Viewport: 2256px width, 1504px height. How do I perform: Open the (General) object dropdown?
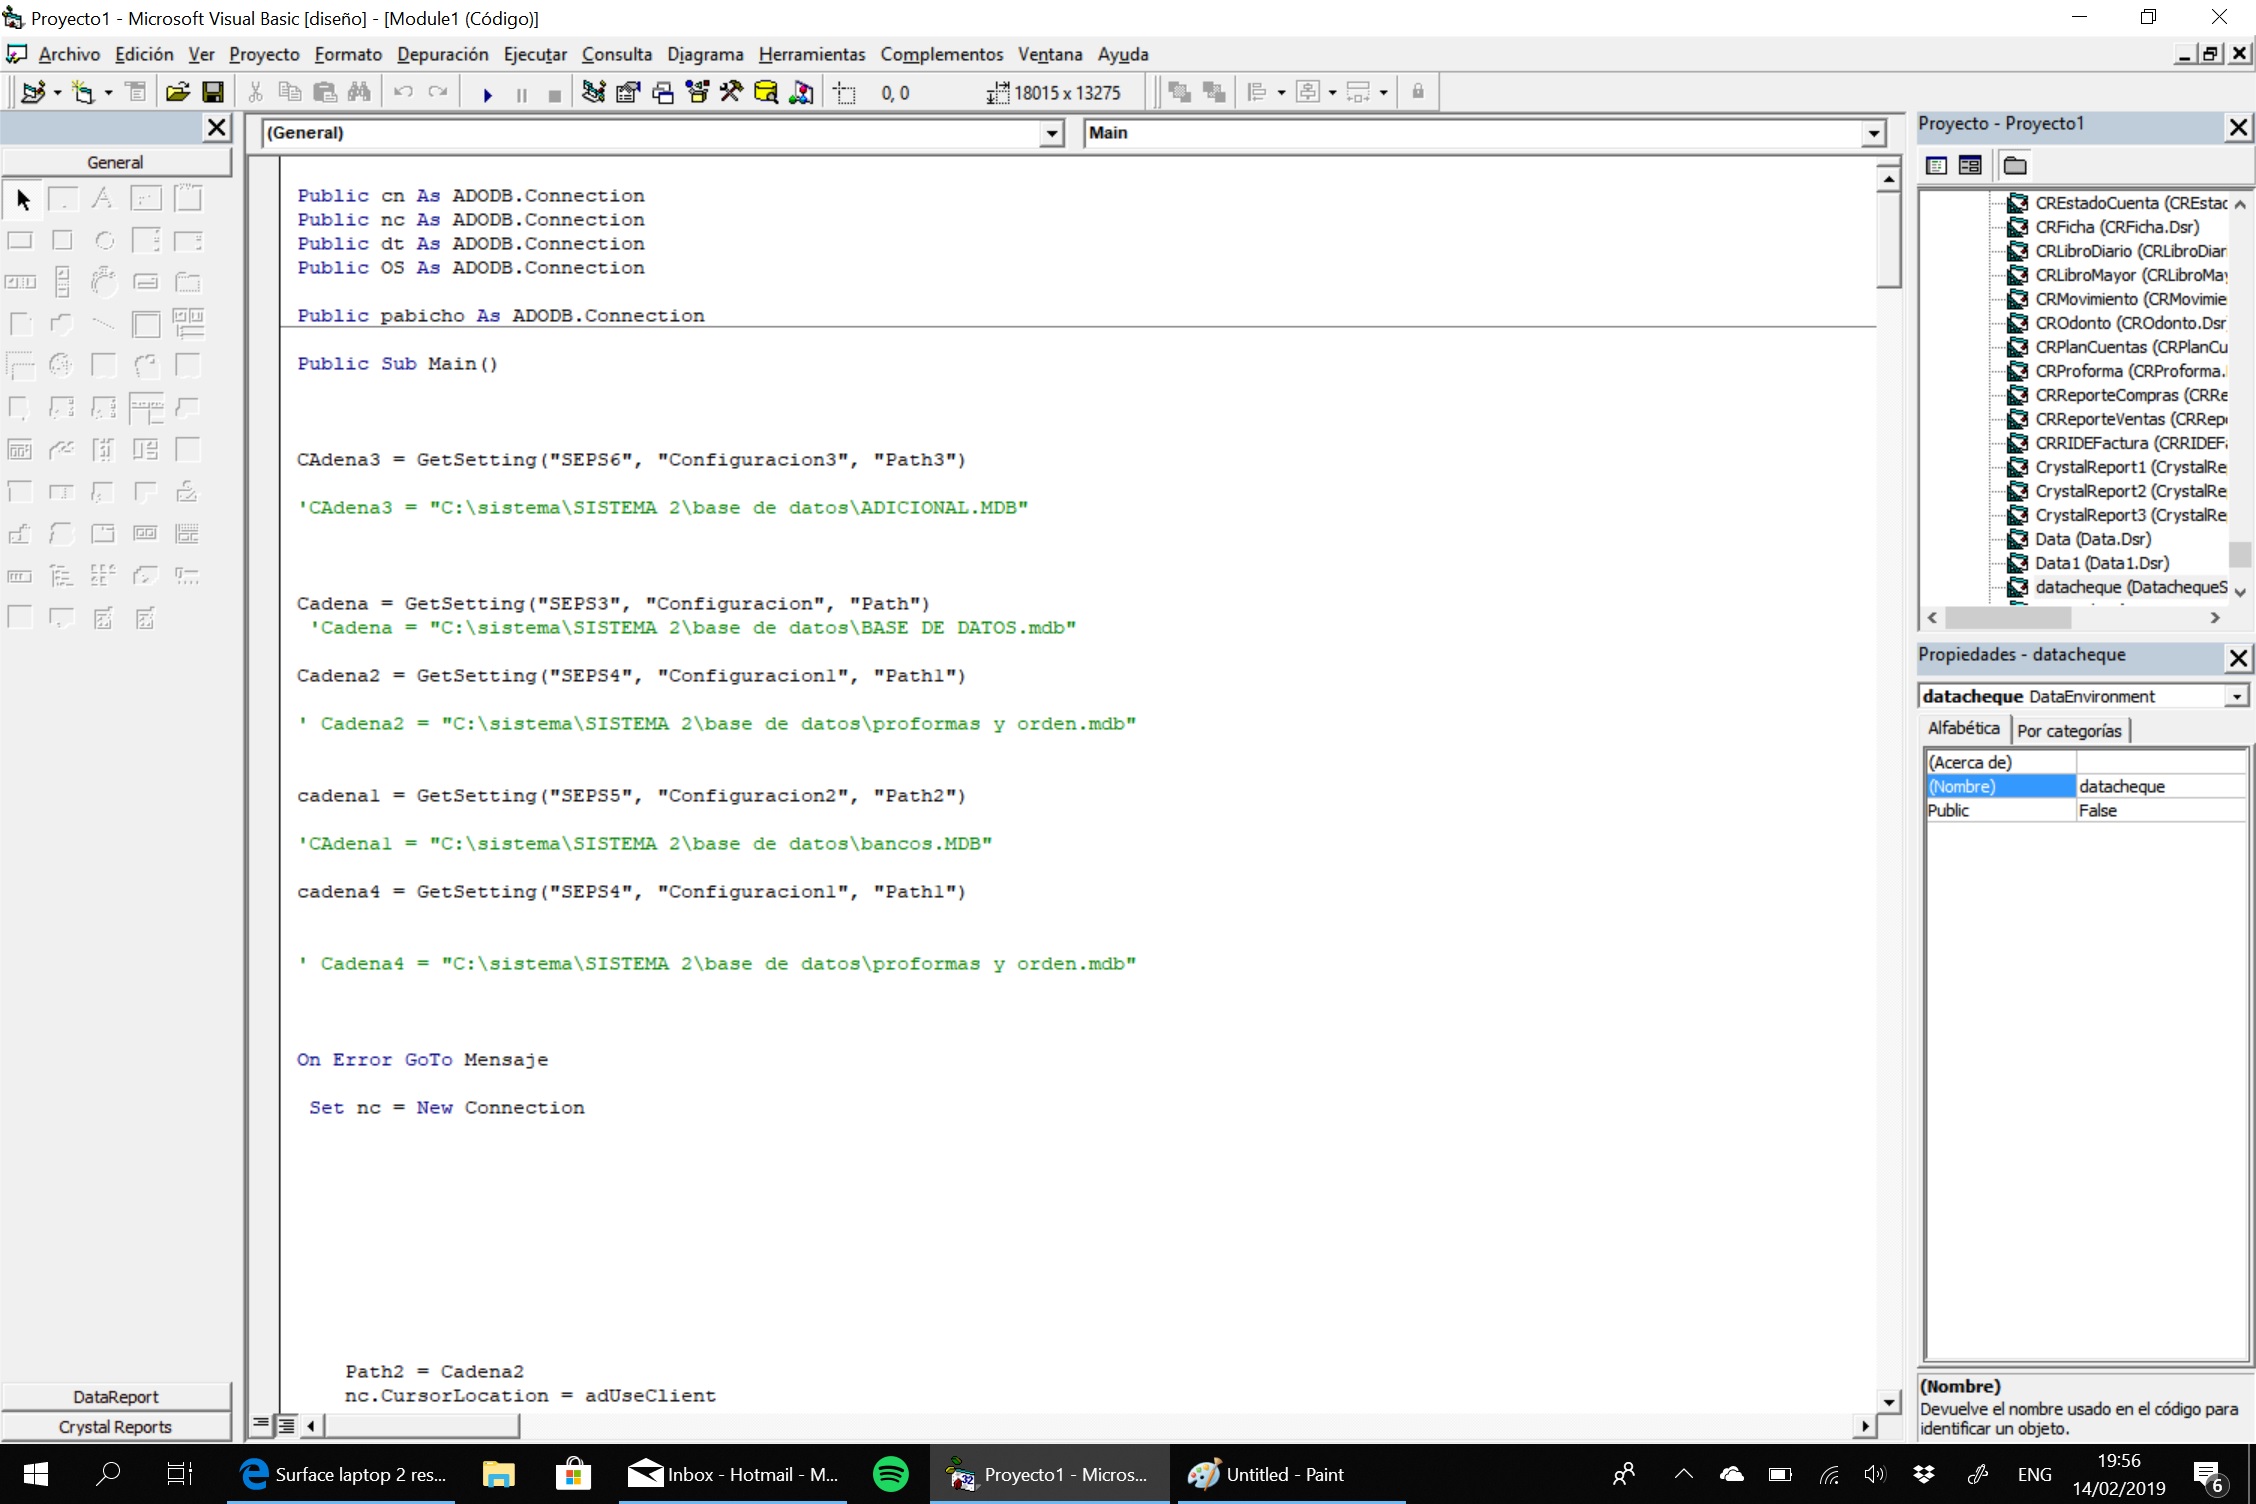(1051, 133)
